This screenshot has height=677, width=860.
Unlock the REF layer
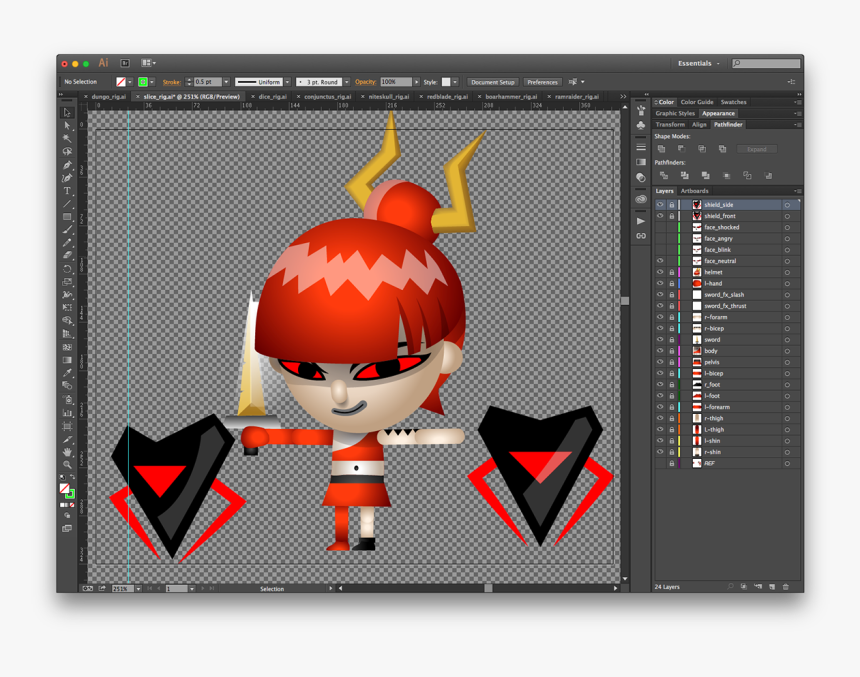(x=671, y=463)
